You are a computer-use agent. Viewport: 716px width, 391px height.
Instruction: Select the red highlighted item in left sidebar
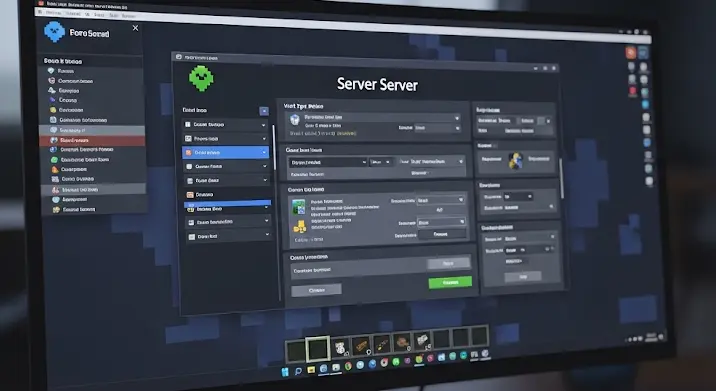(x=93, y=140)
